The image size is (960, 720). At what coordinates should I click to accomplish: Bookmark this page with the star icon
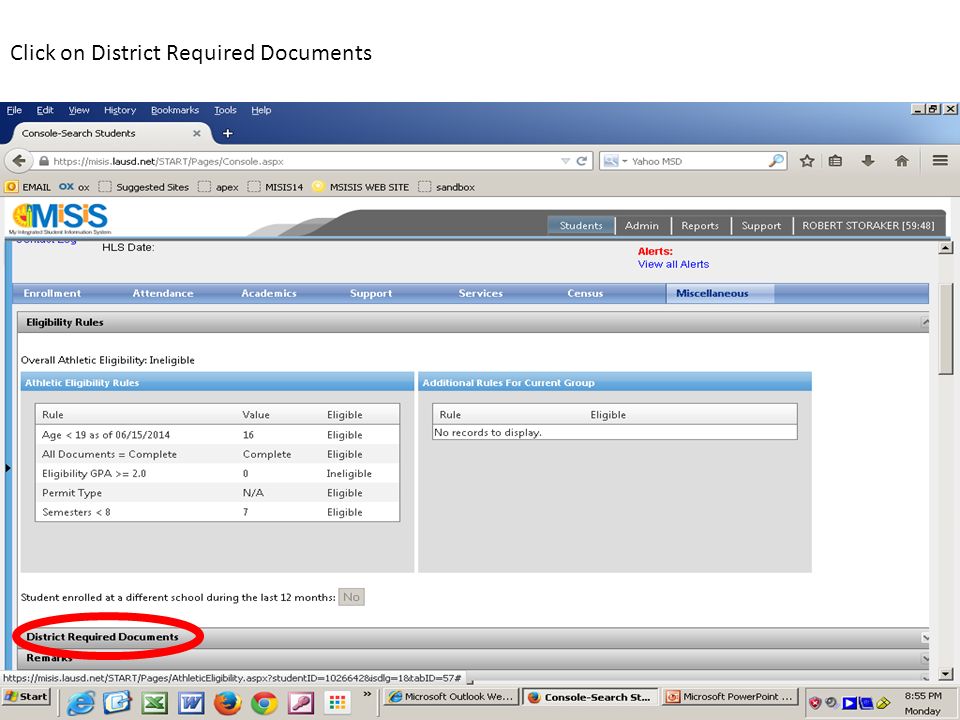pyautogui.click(x=807, y=161)
